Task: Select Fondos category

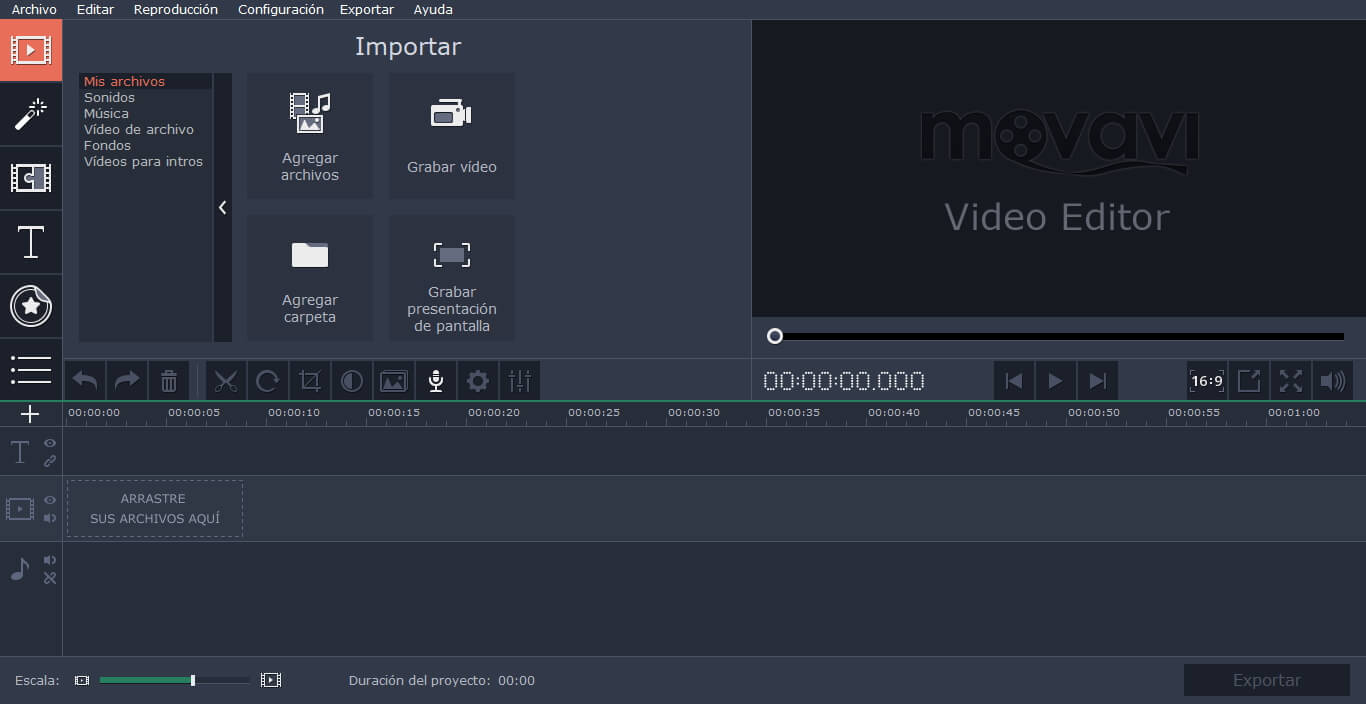Action: pos(145,145)
